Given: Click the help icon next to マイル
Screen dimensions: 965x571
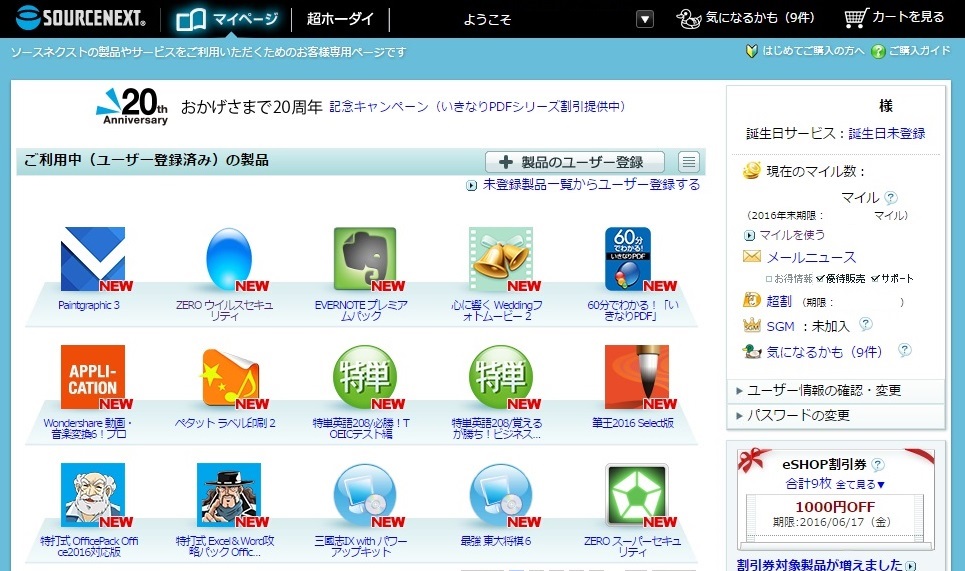Looking at the screenshot, I should (x=891, y=198).
